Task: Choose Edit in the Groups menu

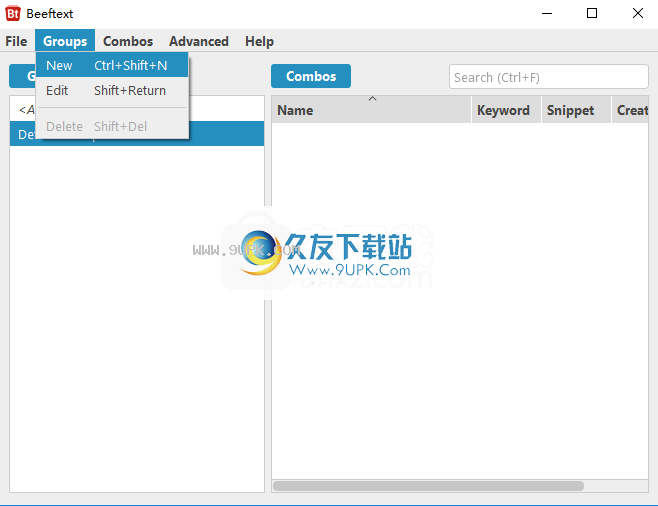Action: pos(112,91)
